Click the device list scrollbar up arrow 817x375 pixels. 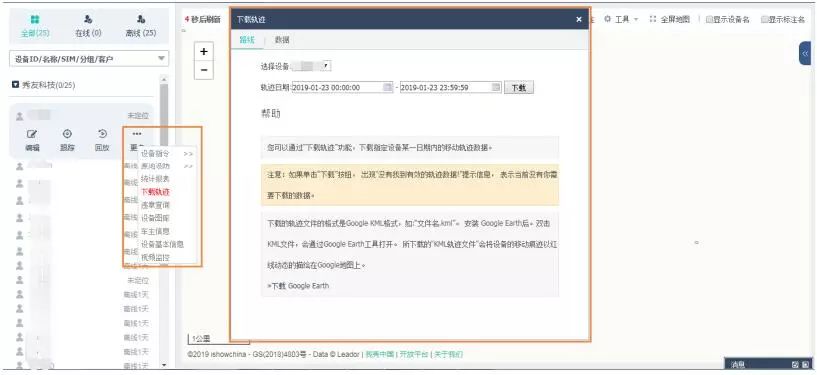164,79
